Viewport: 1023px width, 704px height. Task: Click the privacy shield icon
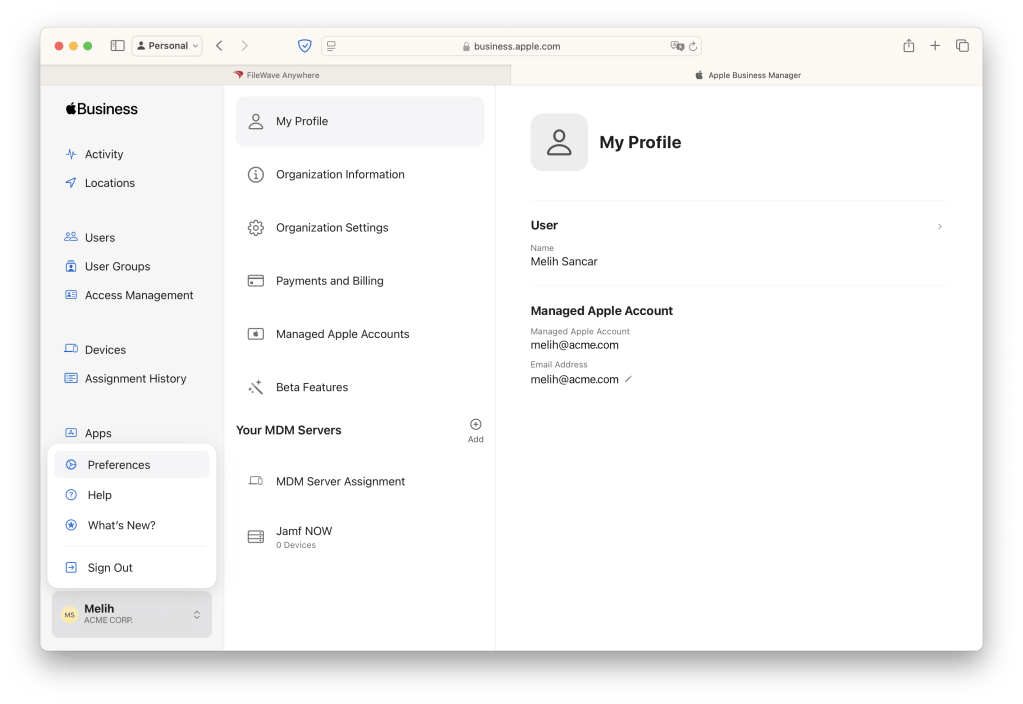[305, 46]
